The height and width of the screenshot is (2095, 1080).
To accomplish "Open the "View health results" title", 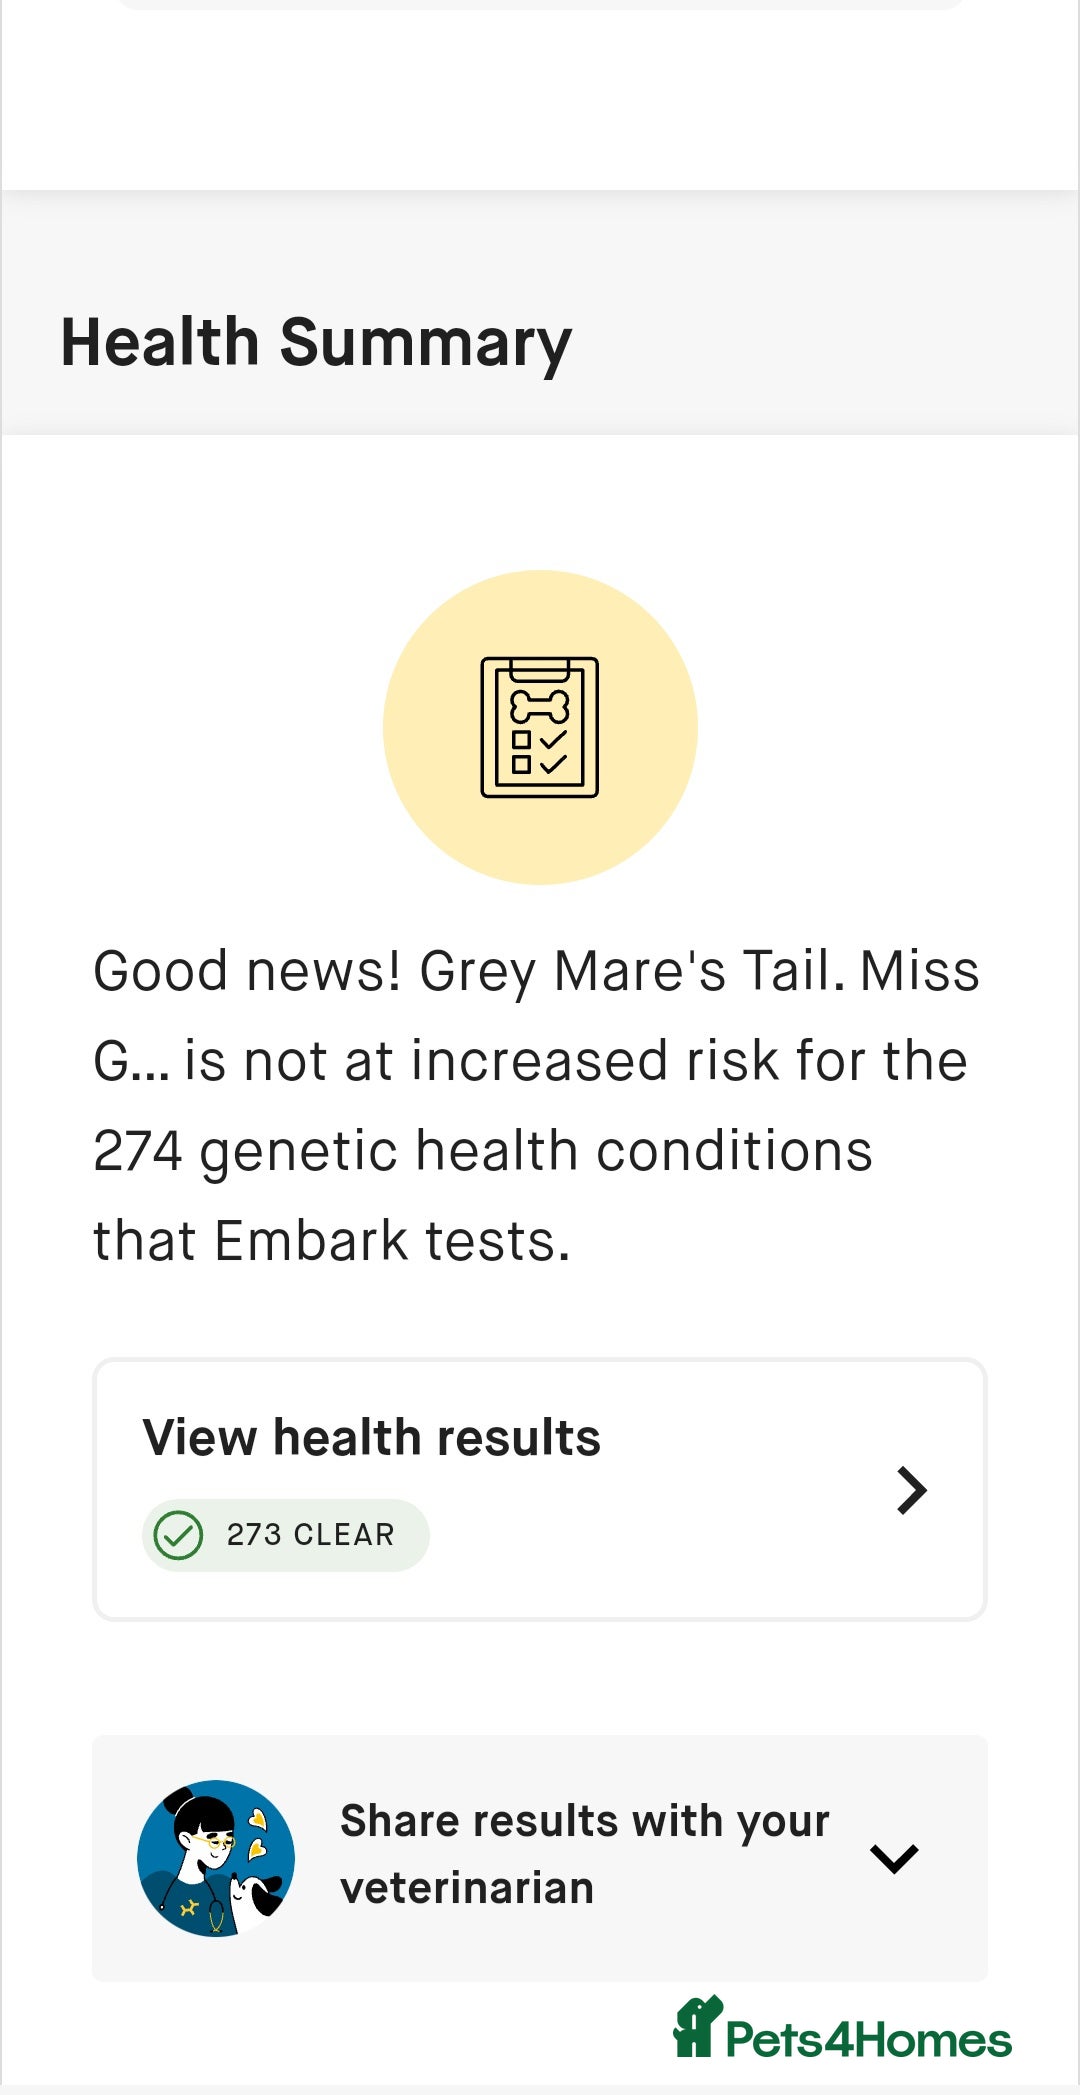I will tap(371, 1438).
